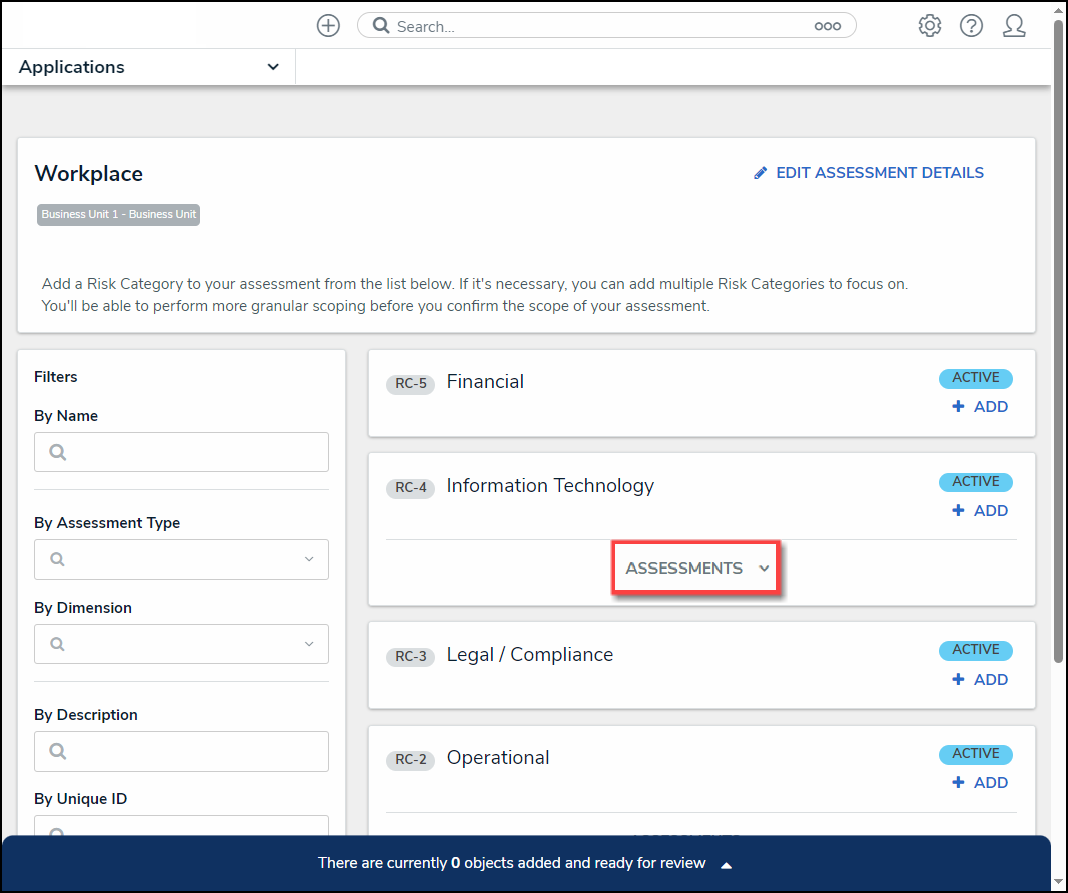This screenshot has height=893, width=1068.
Task: Click the plus create icon in header
Action: click(x=328, y=26)
